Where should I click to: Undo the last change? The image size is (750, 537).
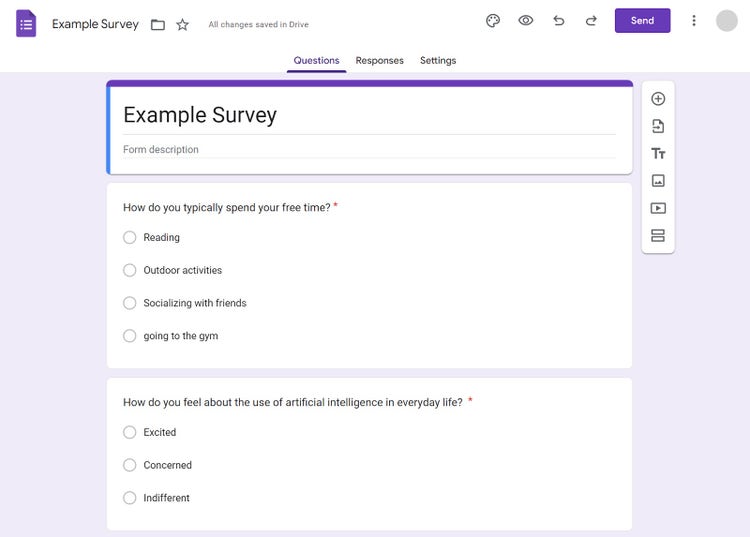pyautogui.click(x=559, y=20)
